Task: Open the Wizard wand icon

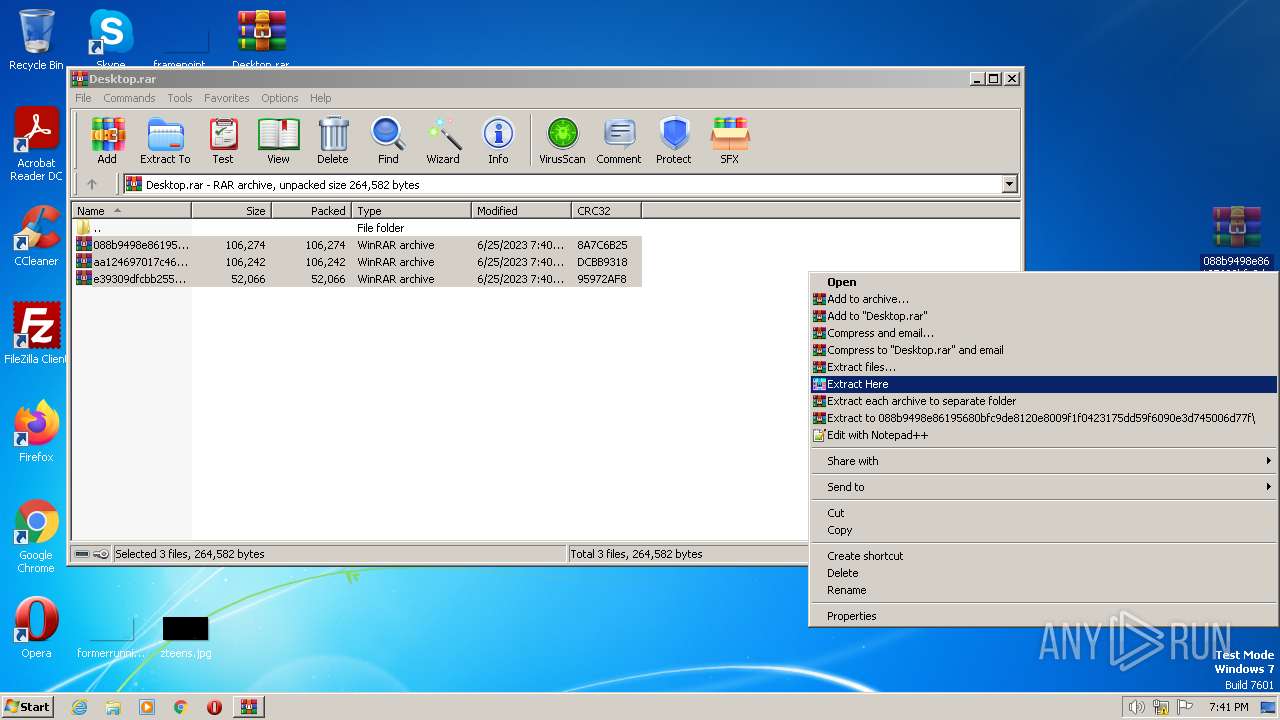Action: [443, 140]
